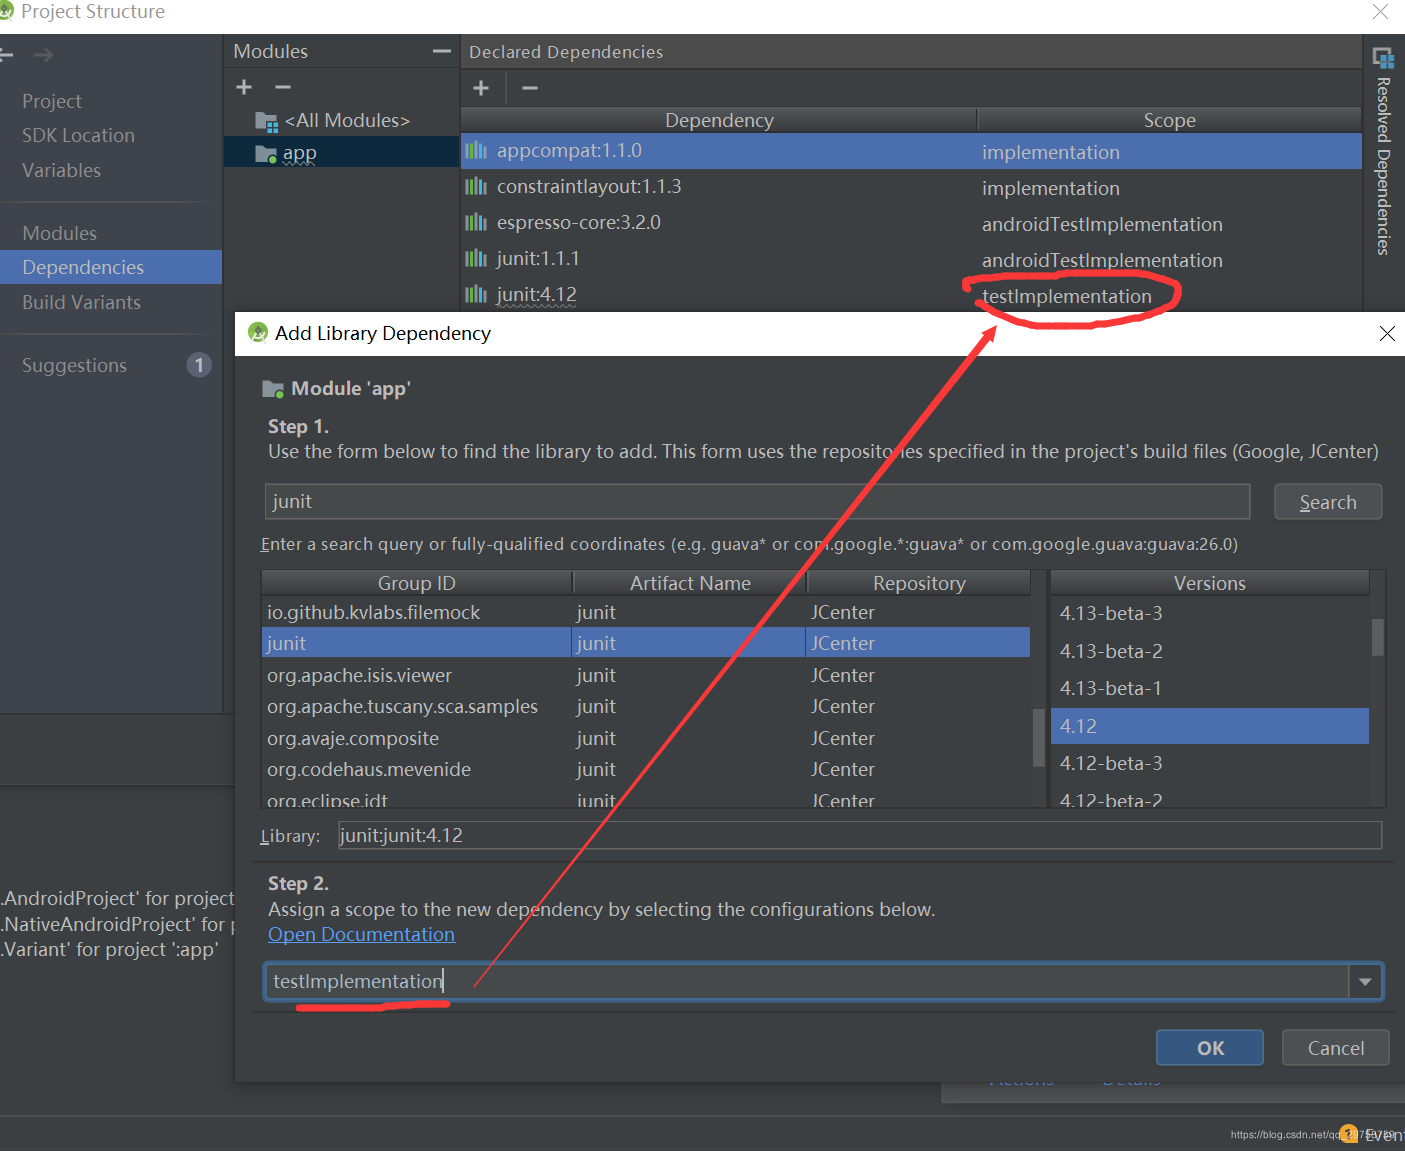Click testImplementation scope of junit:4.12

(x=1067, y=297)
